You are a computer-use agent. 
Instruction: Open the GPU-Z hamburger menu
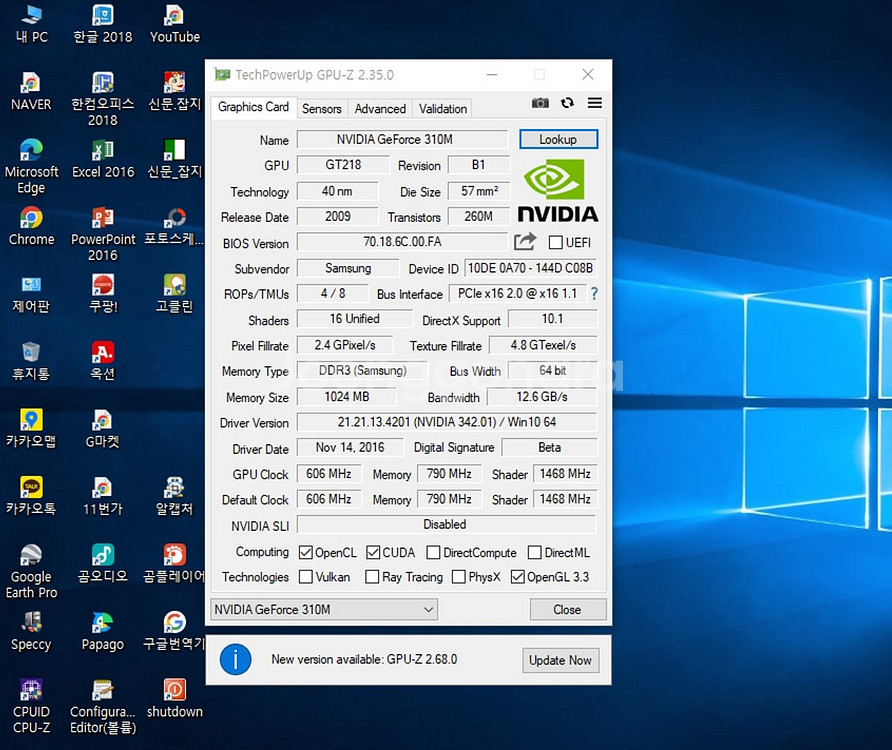pyautogui.click(x=594, y=103)
